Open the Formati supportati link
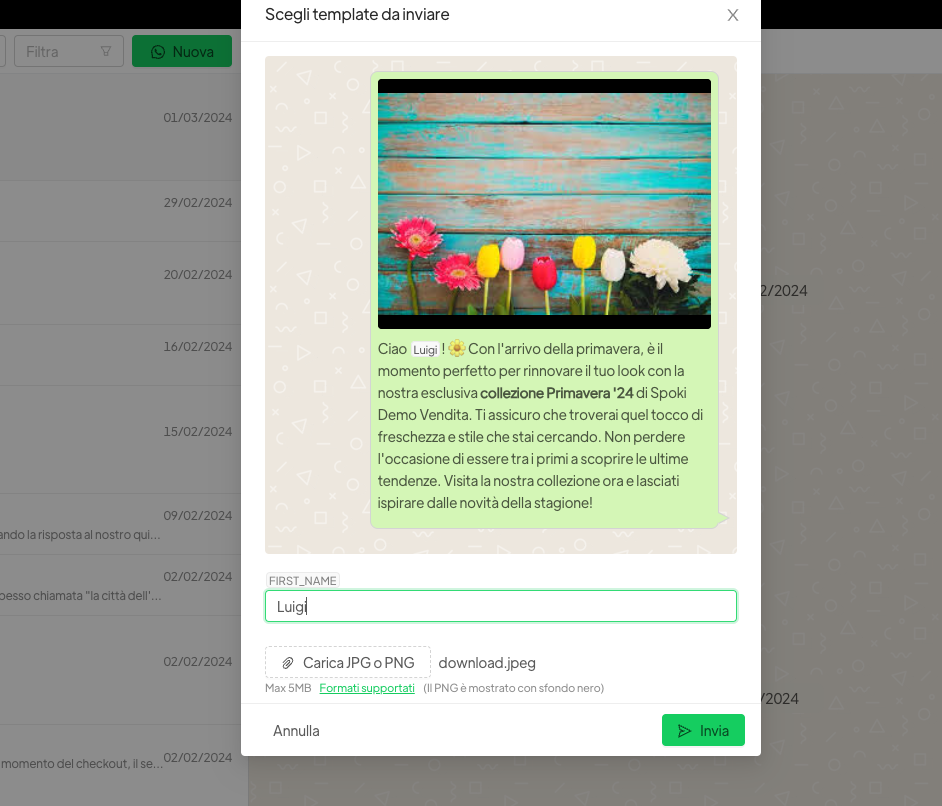This screenshot has width=942, height=806. tap(367, 688)
